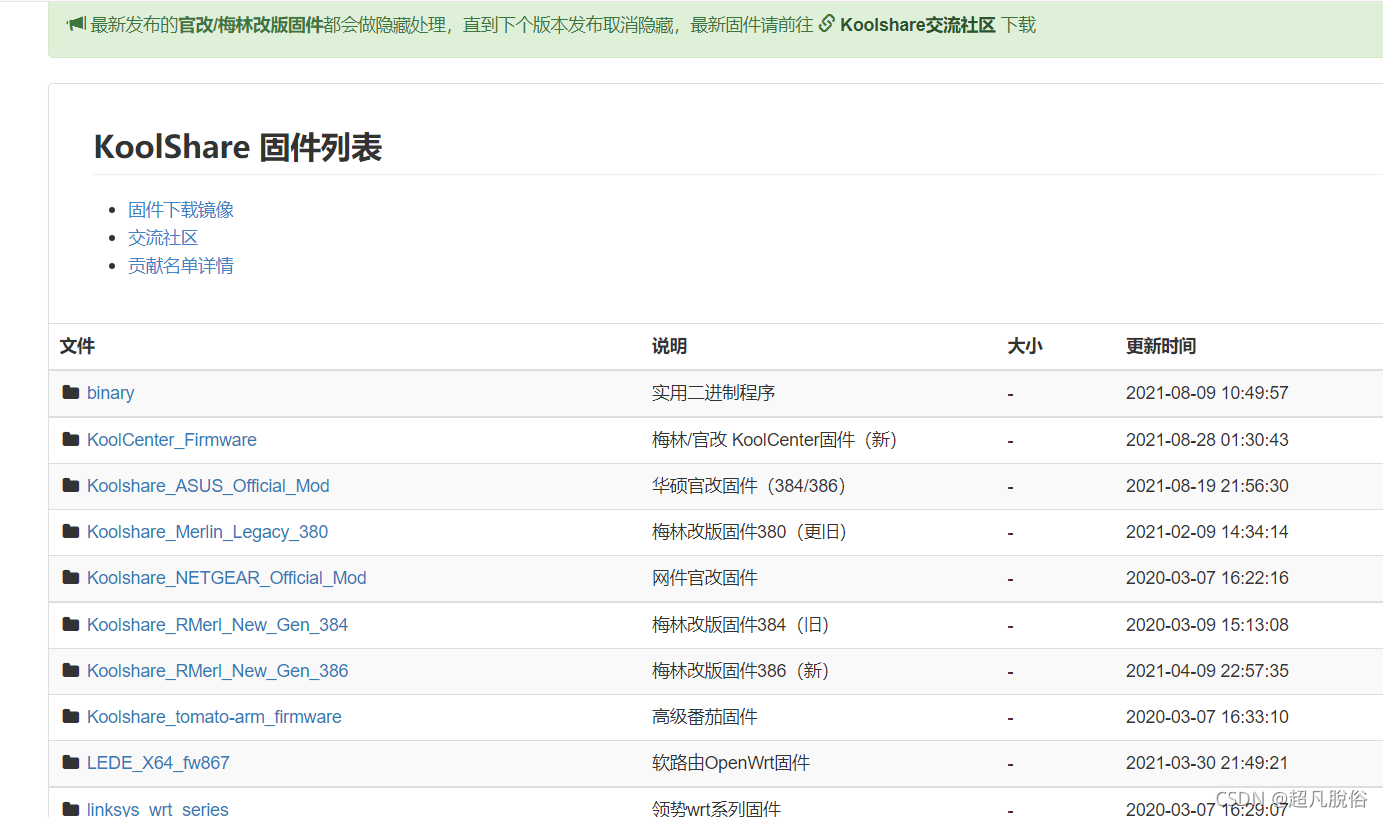Click description 实用二进制程序
The height and width of the screenshot is (817, 1383).
click(714, 393)
